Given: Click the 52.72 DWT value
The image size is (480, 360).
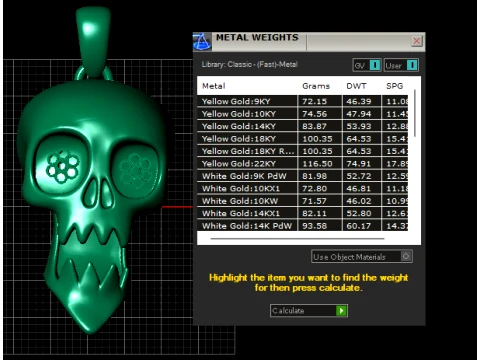Looking at the screenshot, I should coord(358,176).
